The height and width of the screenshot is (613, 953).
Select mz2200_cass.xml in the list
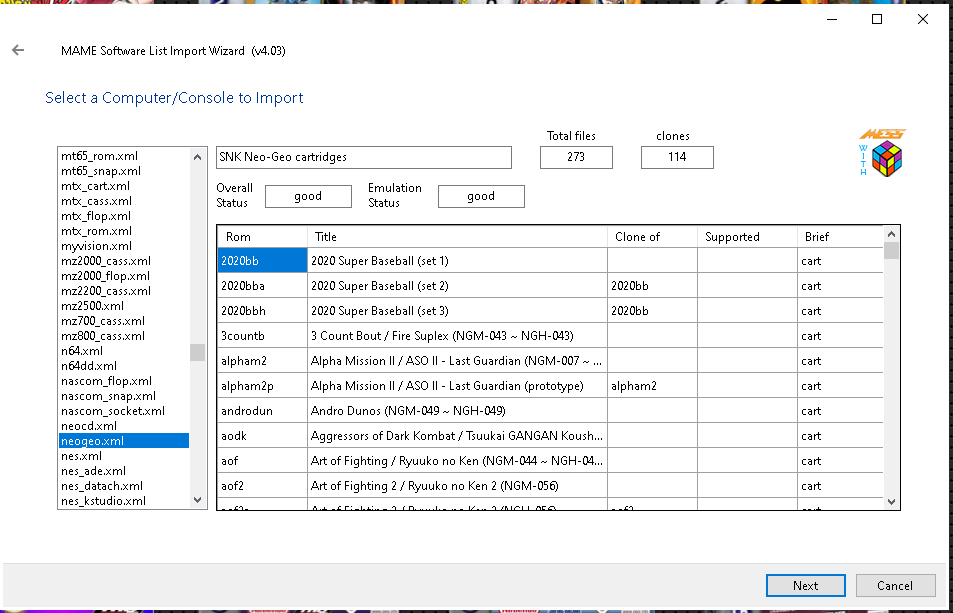[124, 291]
